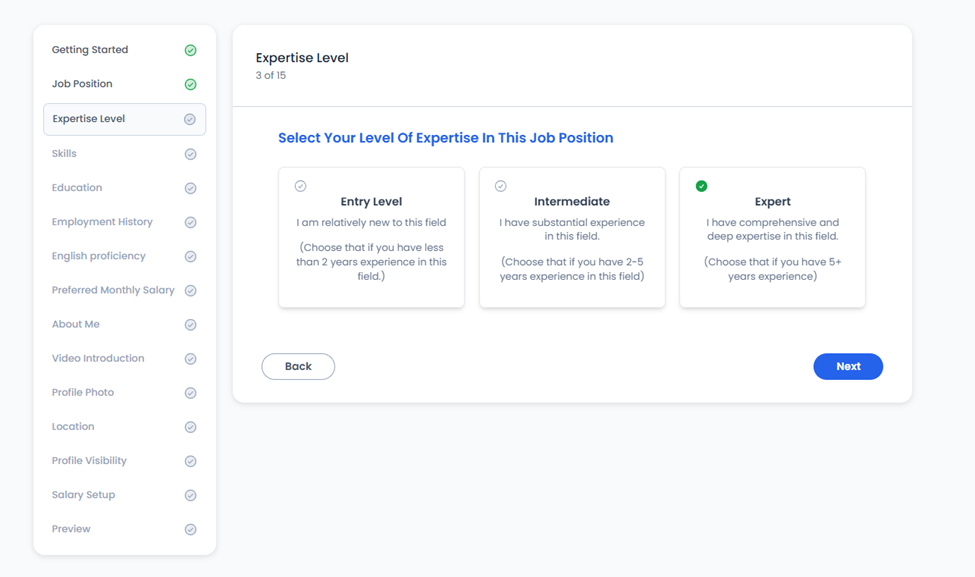Click the green Expert selected checkmark
The image size is (975, 577).
[x=701, y=186]
